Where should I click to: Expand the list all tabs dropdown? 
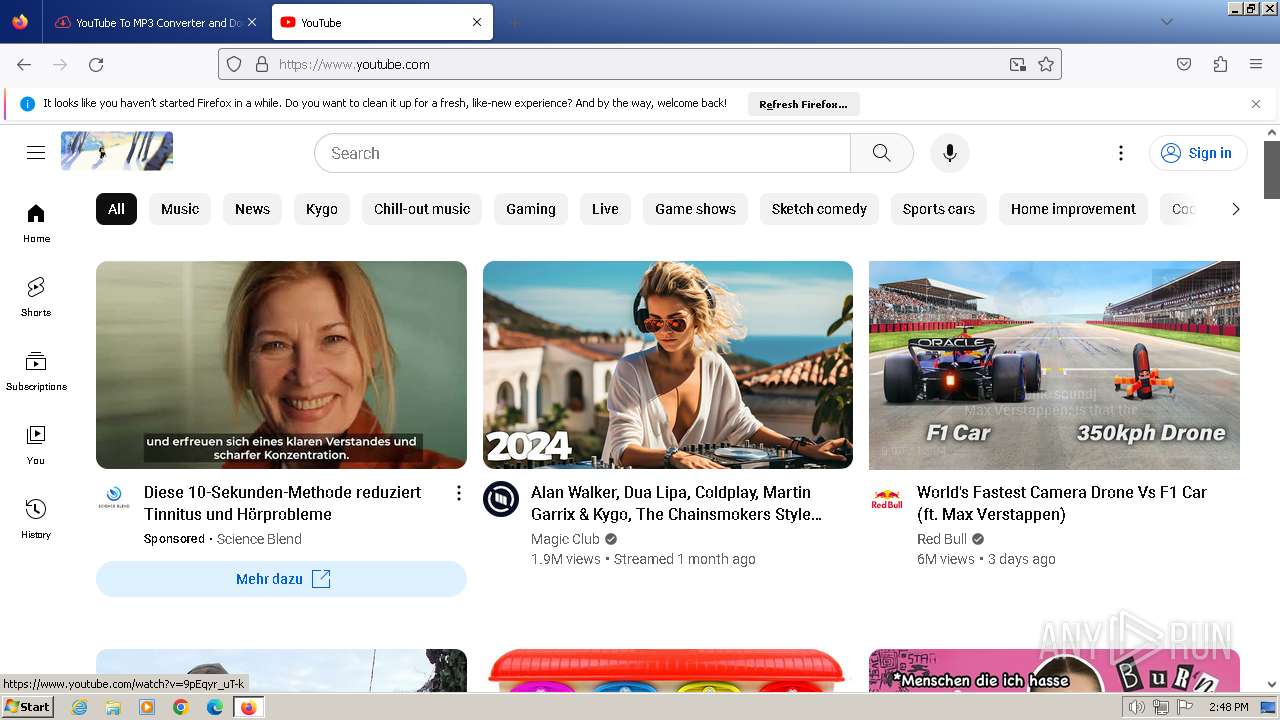pyautogui.click(x=1166, y=22)
